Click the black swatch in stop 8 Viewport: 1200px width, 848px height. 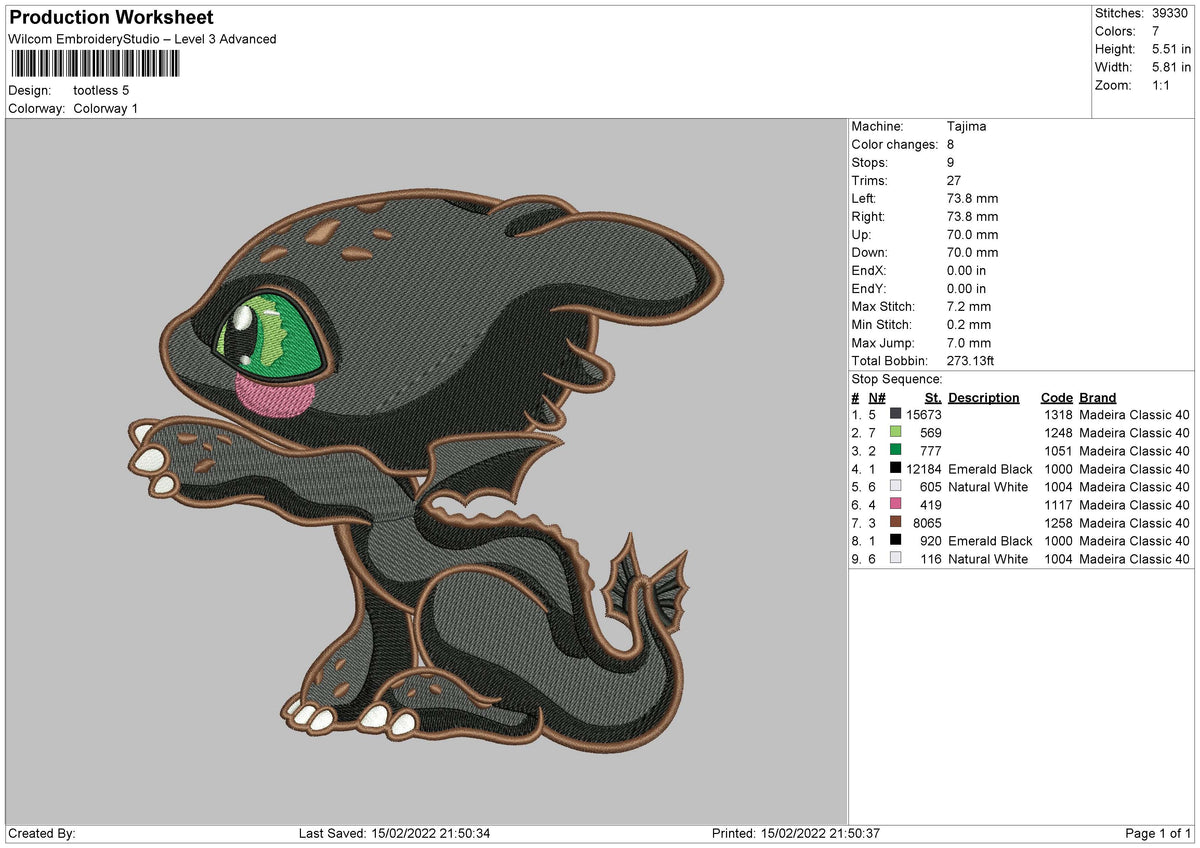point(895,540)
